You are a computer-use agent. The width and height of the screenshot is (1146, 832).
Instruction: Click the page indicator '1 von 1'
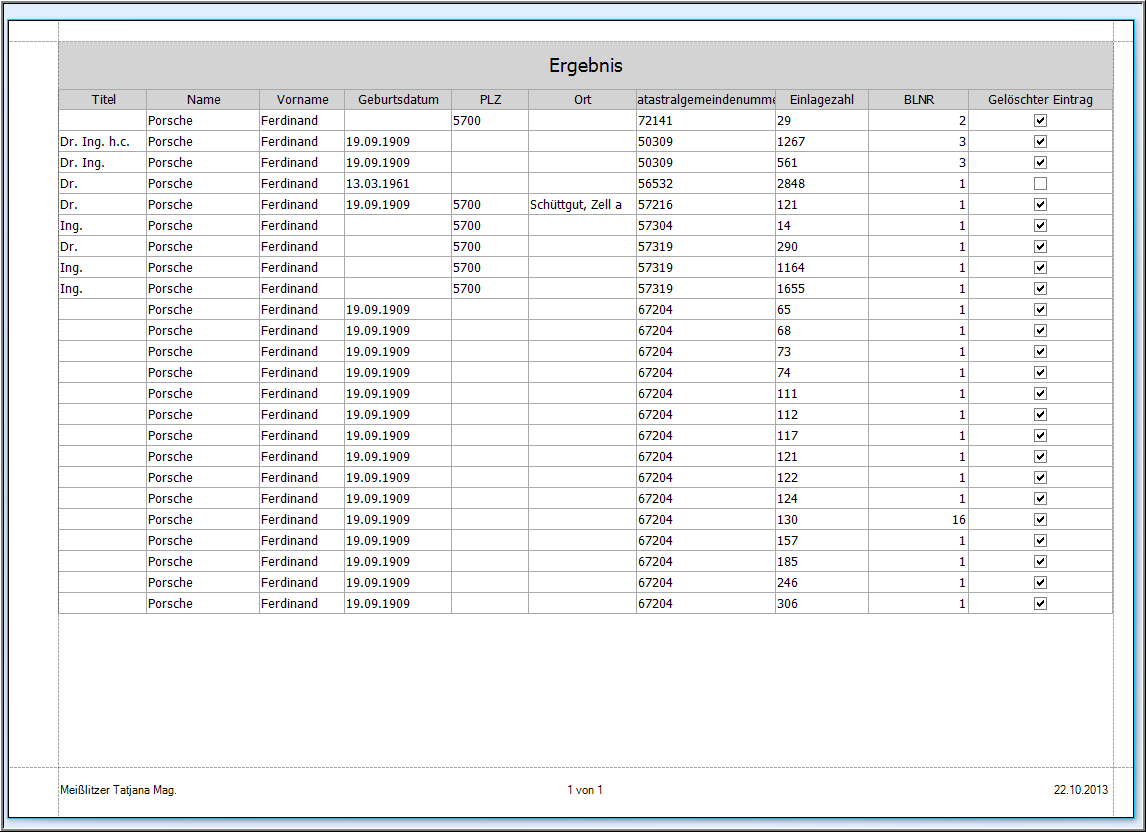click(x=585, y=790)
